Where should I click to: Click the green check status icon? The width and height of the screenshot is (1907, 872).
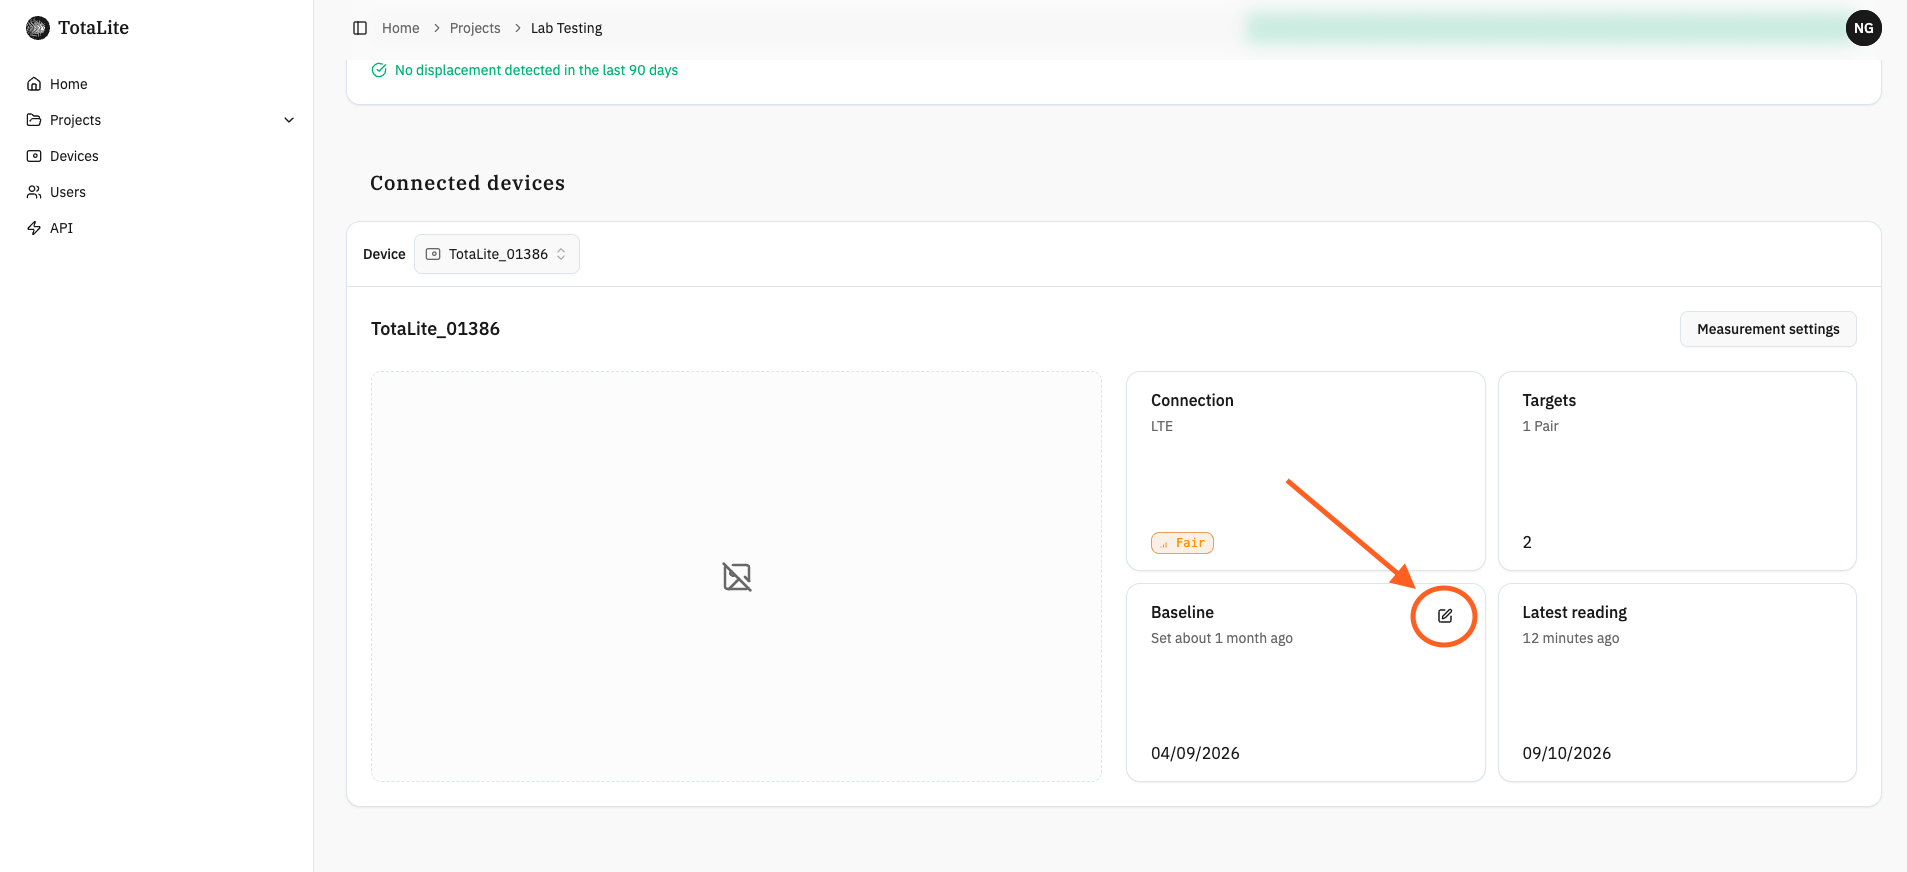click(x=379, y=70)
